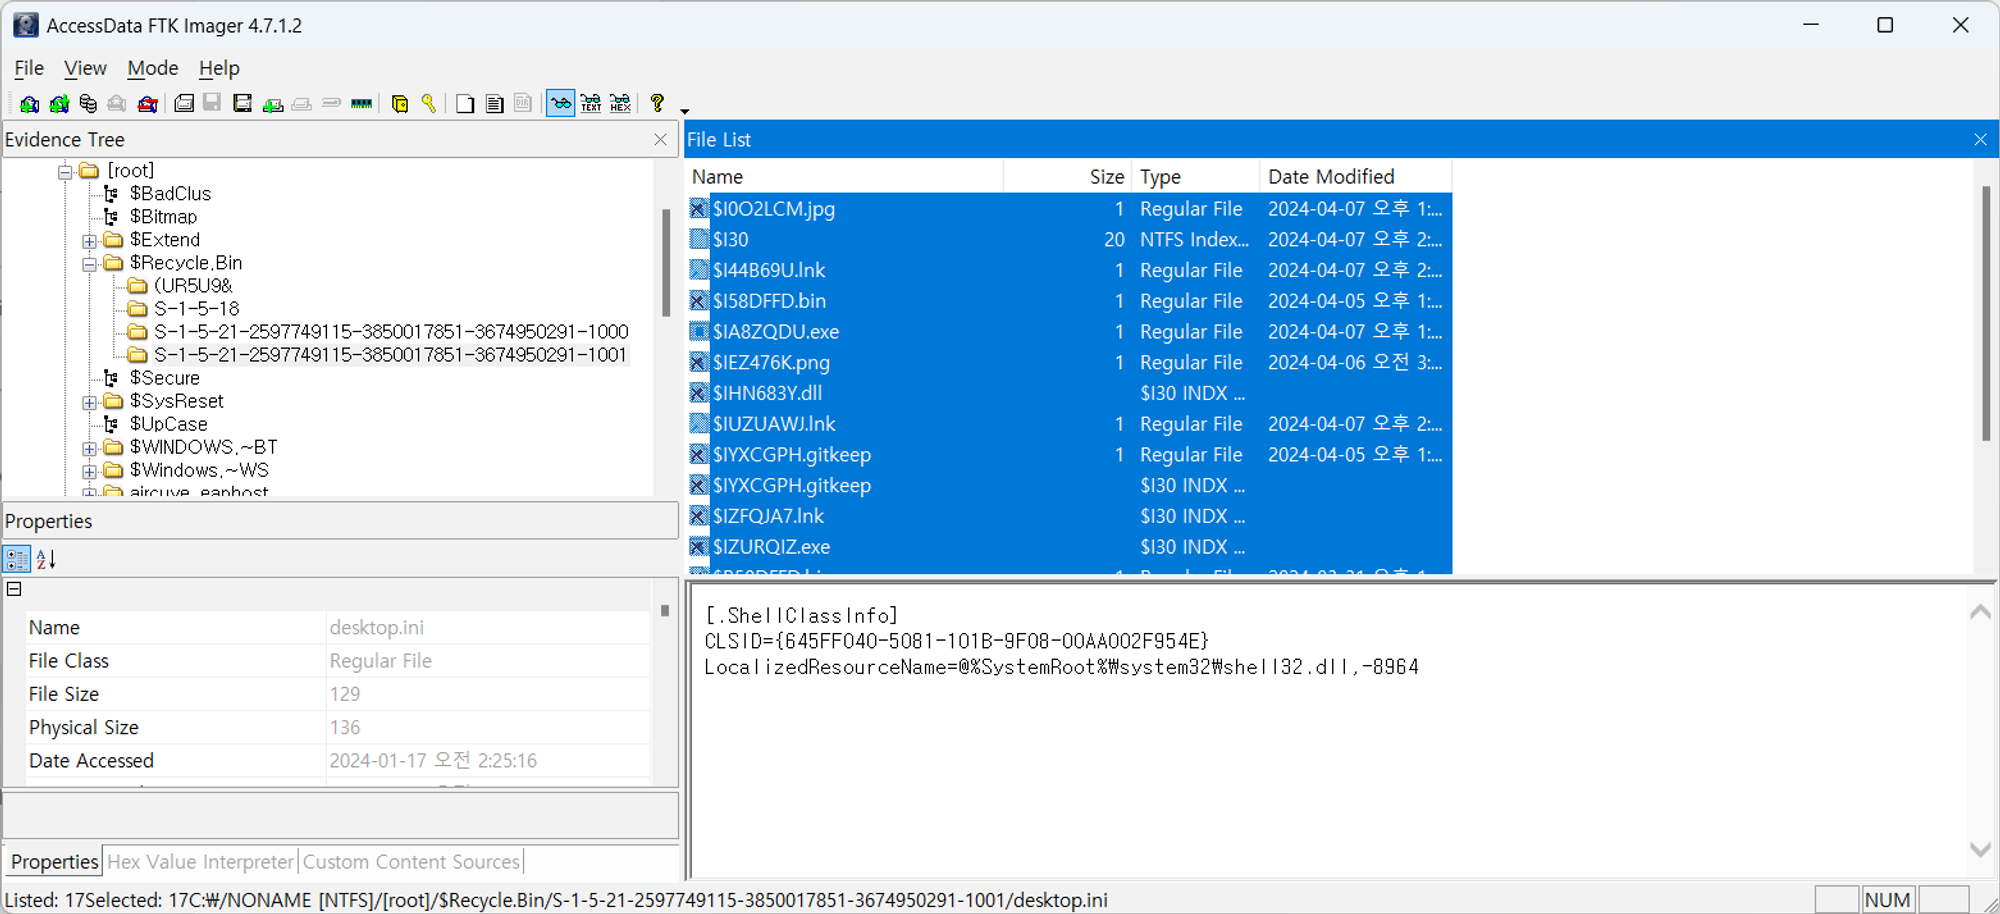Select $Bitmap in the evidence tree
Image resolution: width=2000 pixels, height=914 pixels.
click(163, 216)
